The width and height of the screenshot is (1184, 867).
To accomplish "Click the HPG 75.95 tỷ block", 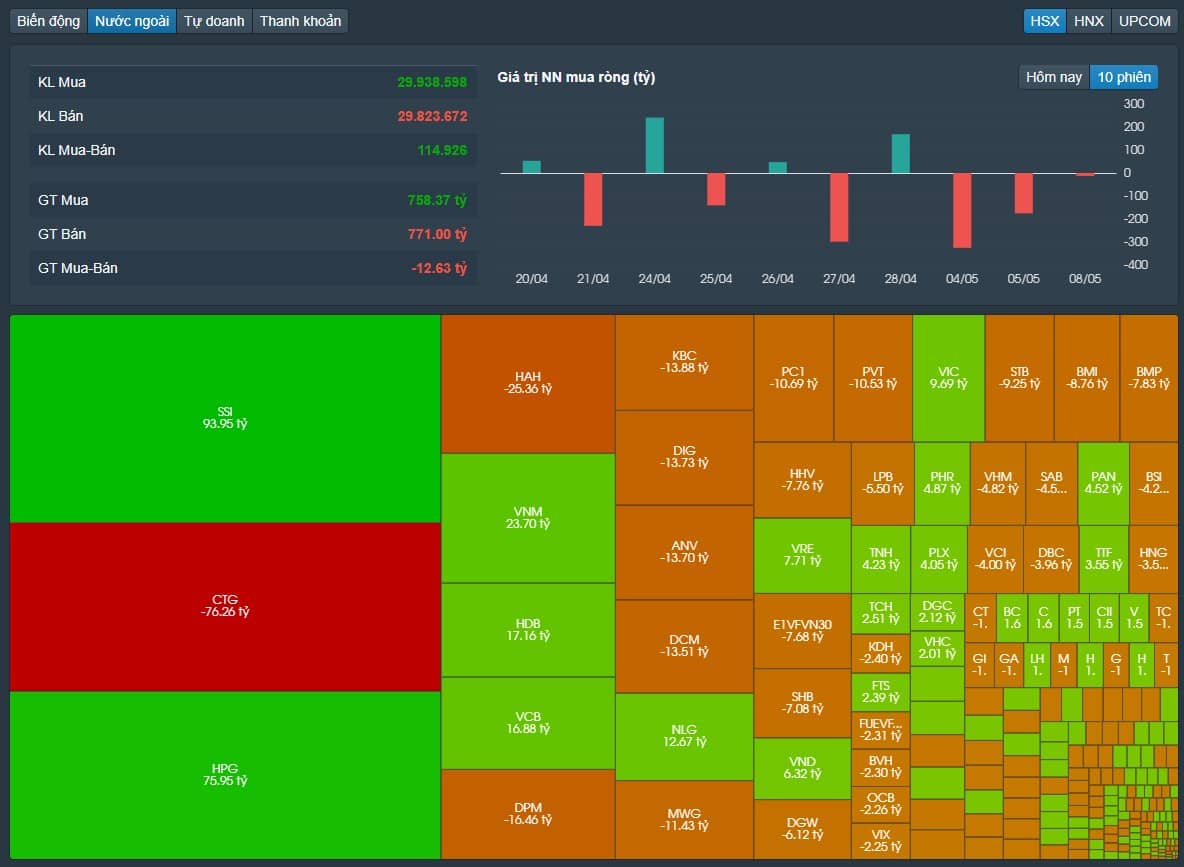I will click(225, 775).
